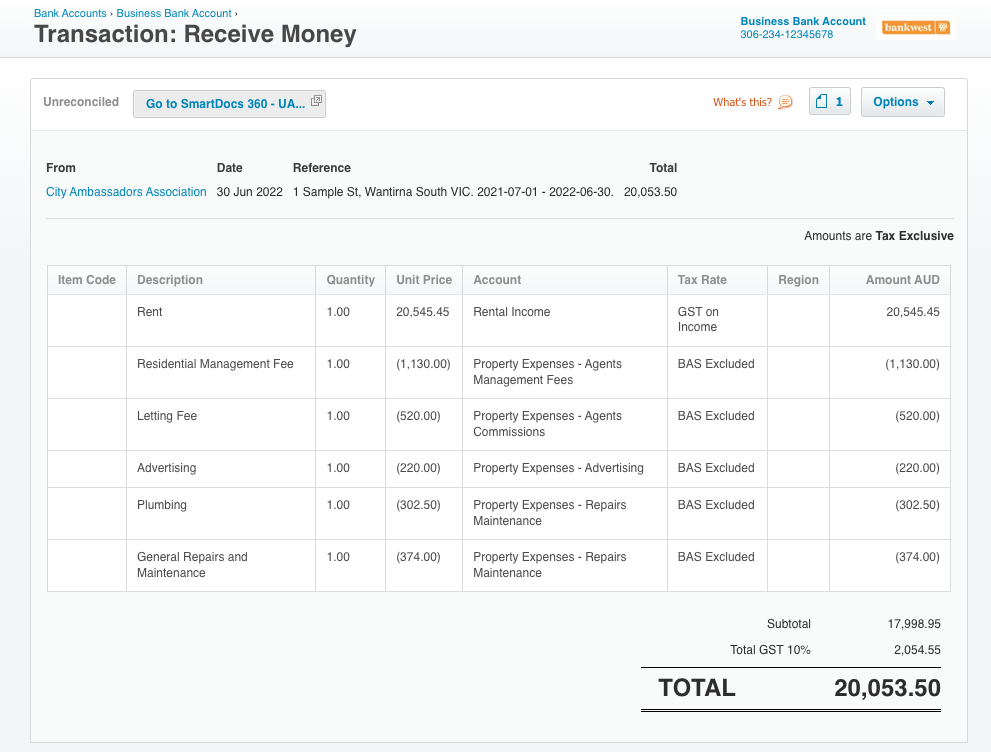Select the Rent line item row

coord(499,320)
